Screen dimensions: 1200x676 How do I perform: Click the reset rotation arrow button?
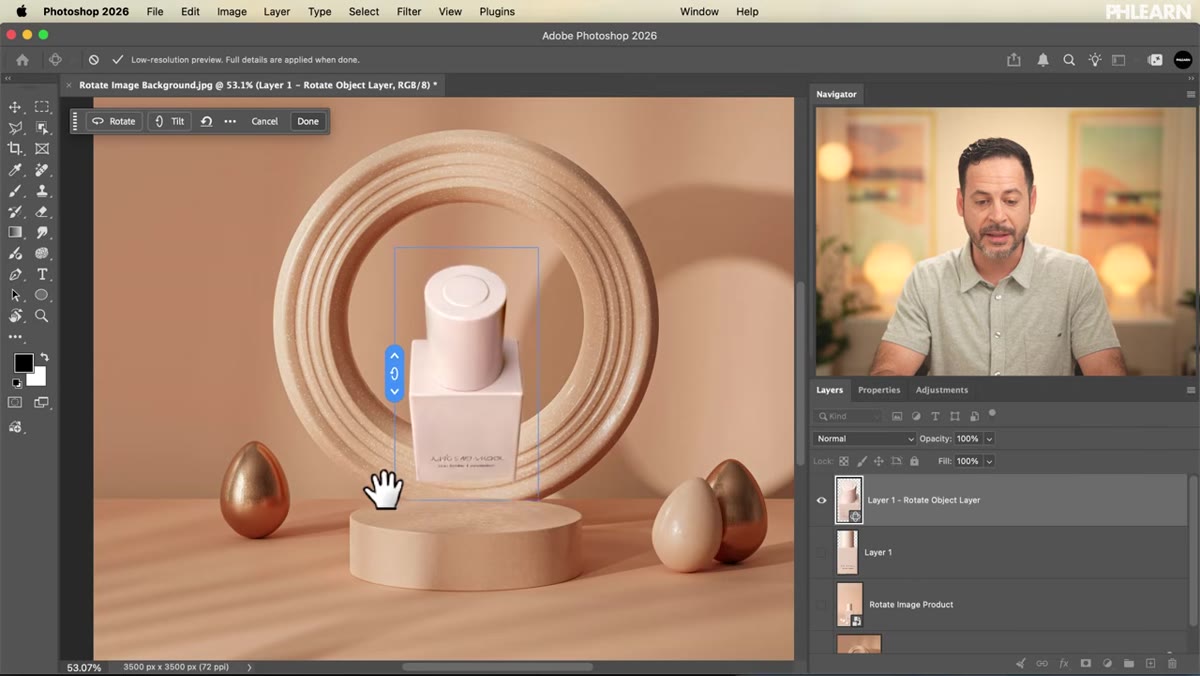[x=206, y=121]
